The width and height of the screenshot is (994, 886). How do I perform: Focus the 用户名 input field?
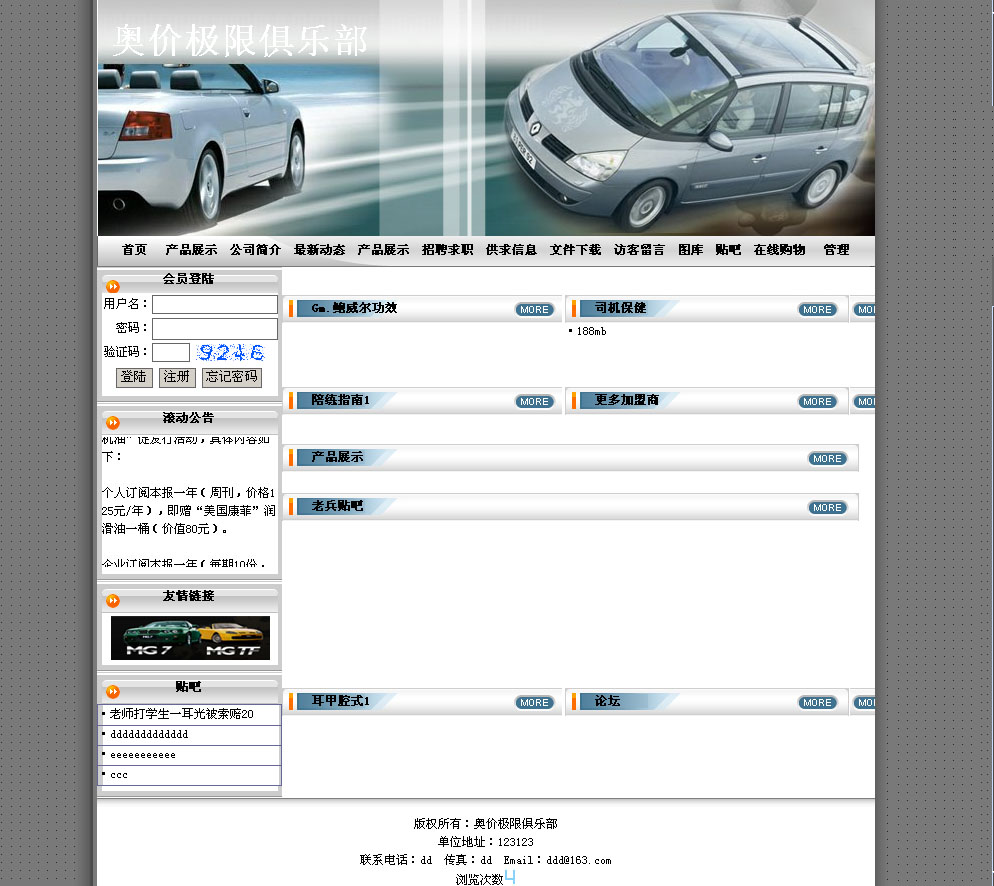point(215,304)
